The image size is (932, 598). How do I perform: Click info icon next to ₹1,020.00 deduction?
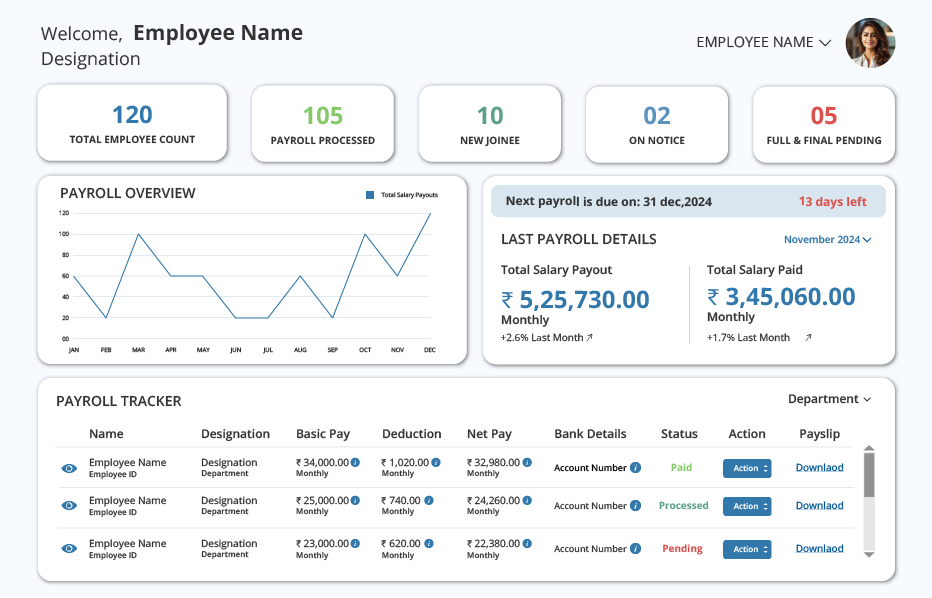click(x=436, y=462)
